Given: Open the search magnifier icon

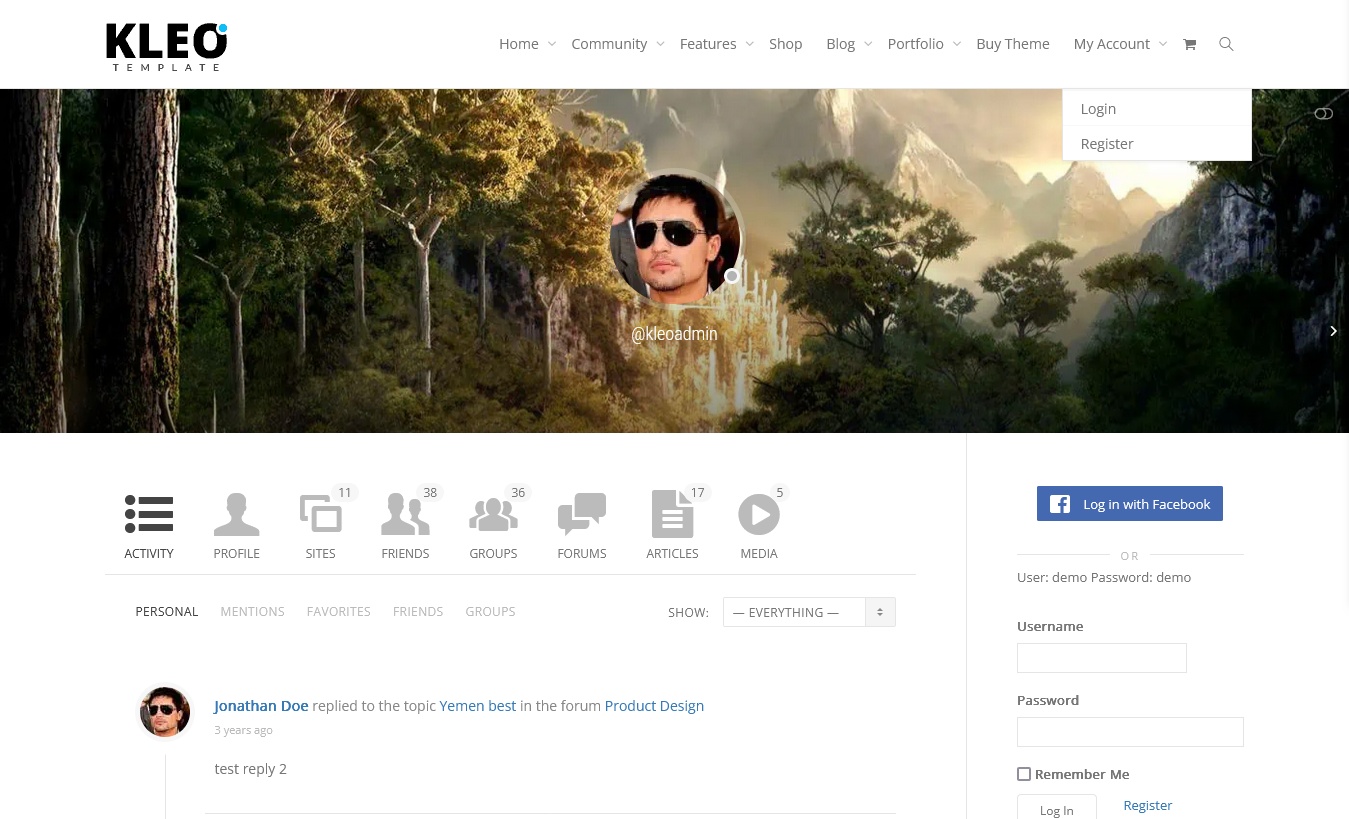Looking at the screenshot, I should 1226,44.
